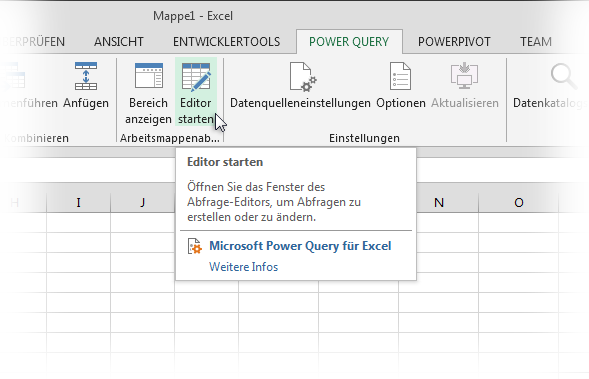This screenshot has width=589, height=379.
Task: Click the Aktualisieren update icon
Action: click(x=464, y=76)
